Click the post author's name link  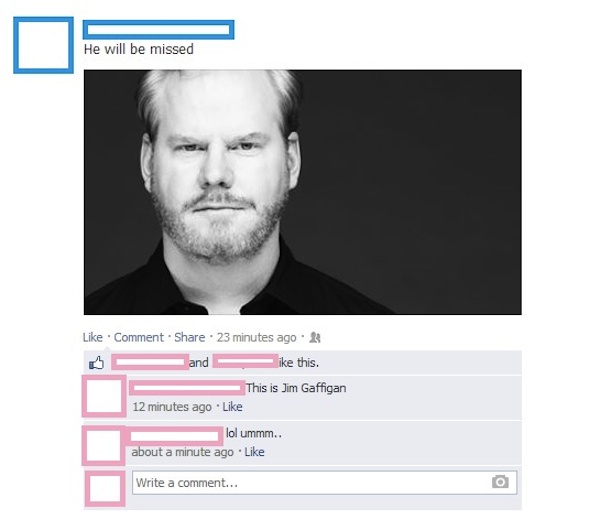(x=158, y=30)
